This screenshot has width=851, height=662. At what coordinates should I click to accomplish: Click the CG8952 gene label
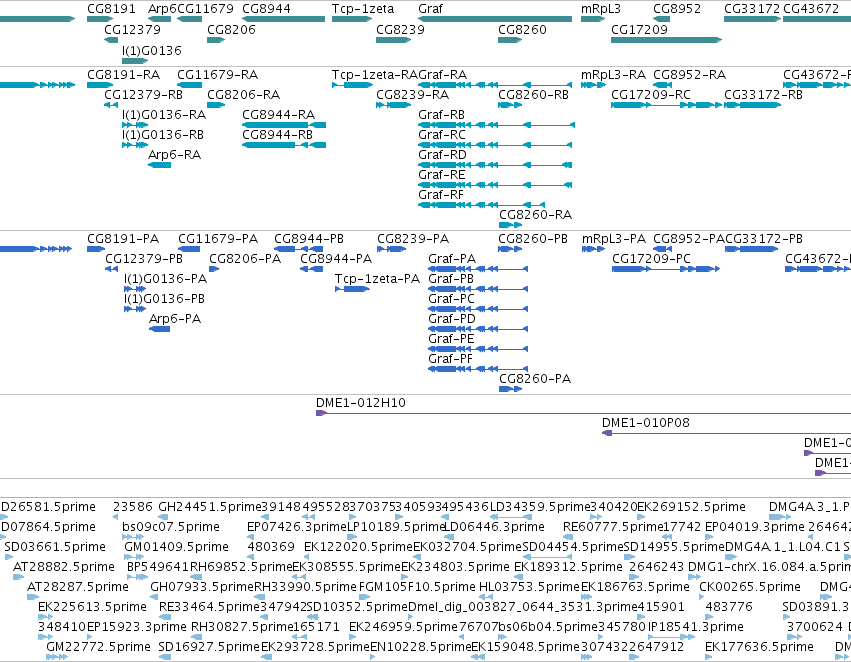677,9
